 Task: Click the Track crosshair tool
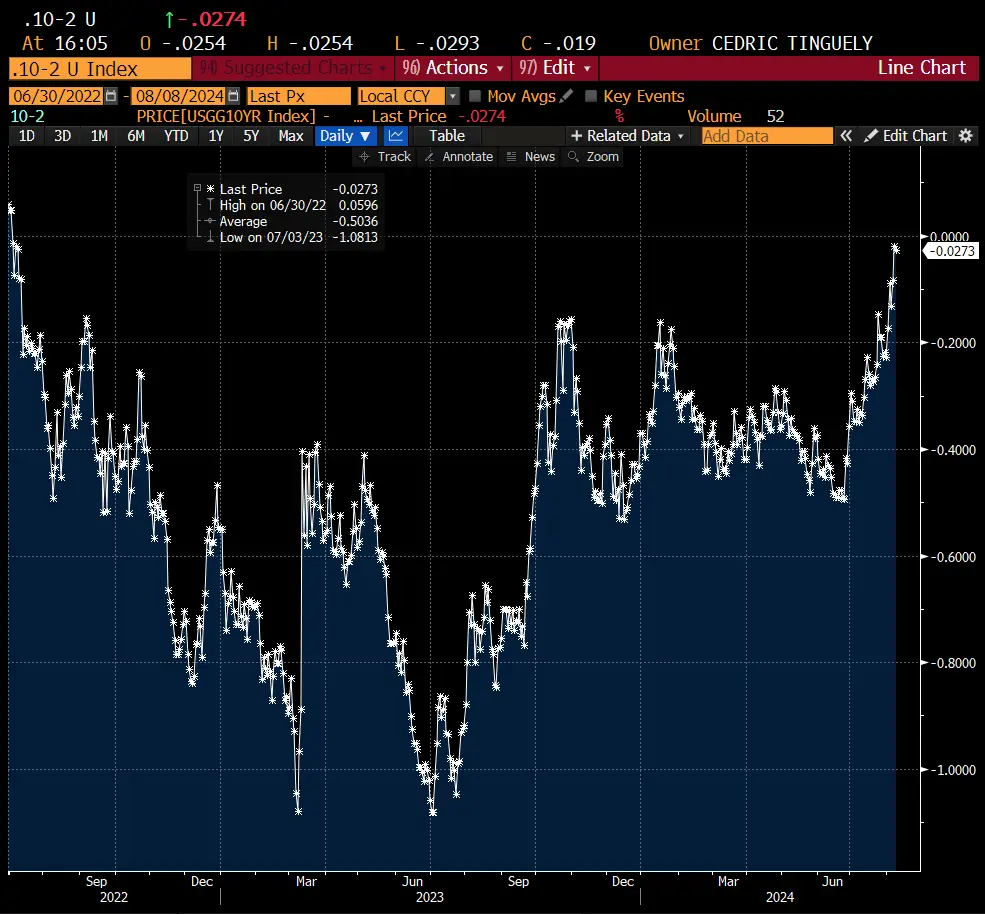coord(385,157)
